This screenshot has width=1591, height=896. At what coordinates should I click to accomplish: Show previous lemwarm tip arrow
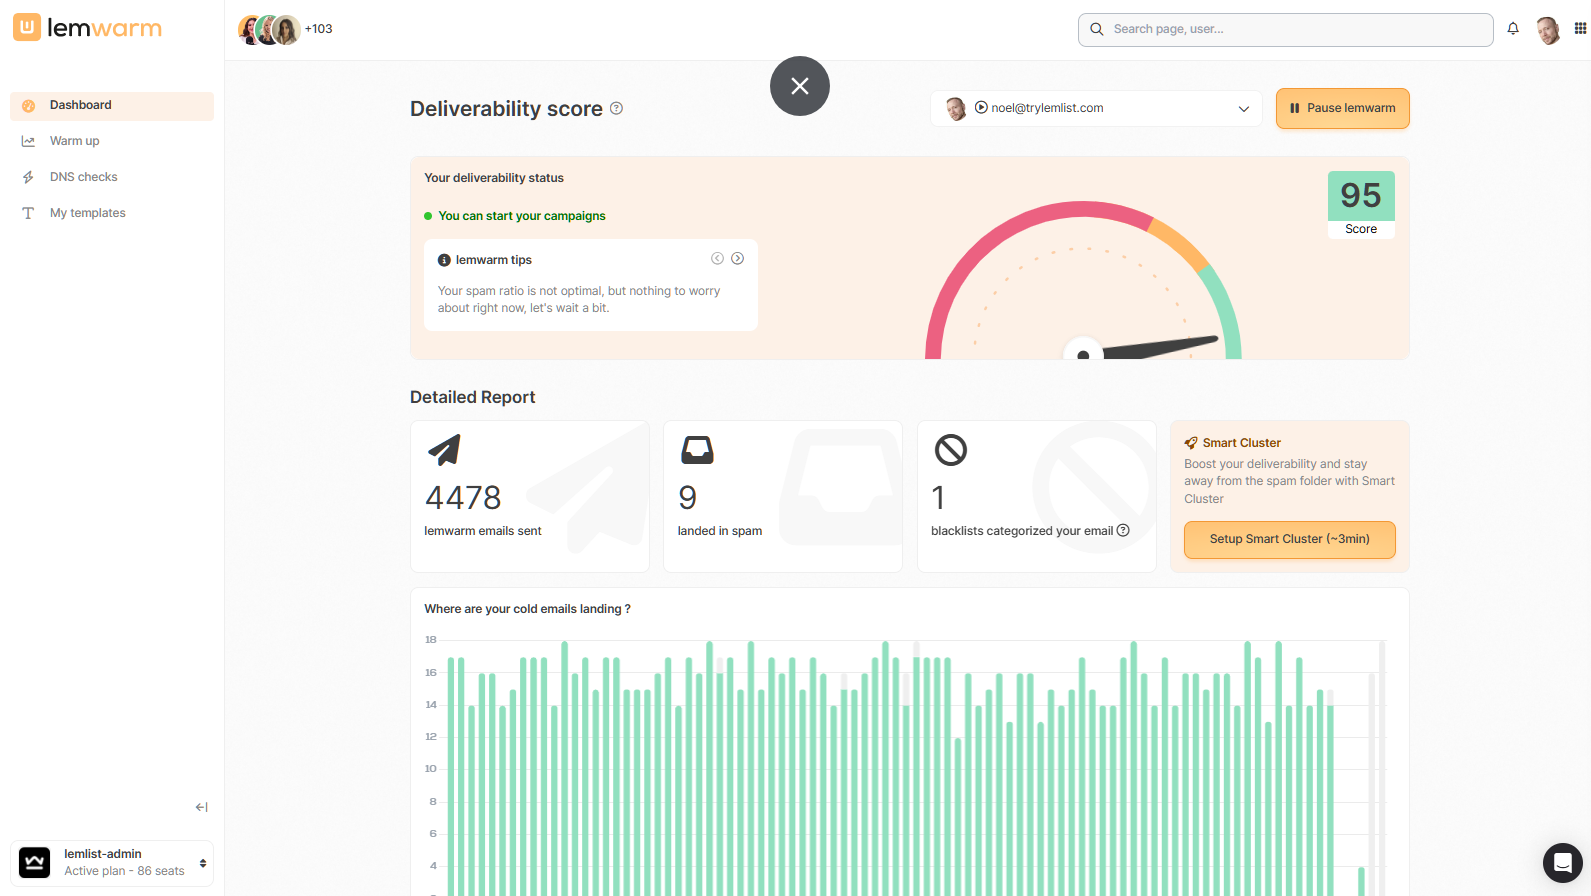717,259
